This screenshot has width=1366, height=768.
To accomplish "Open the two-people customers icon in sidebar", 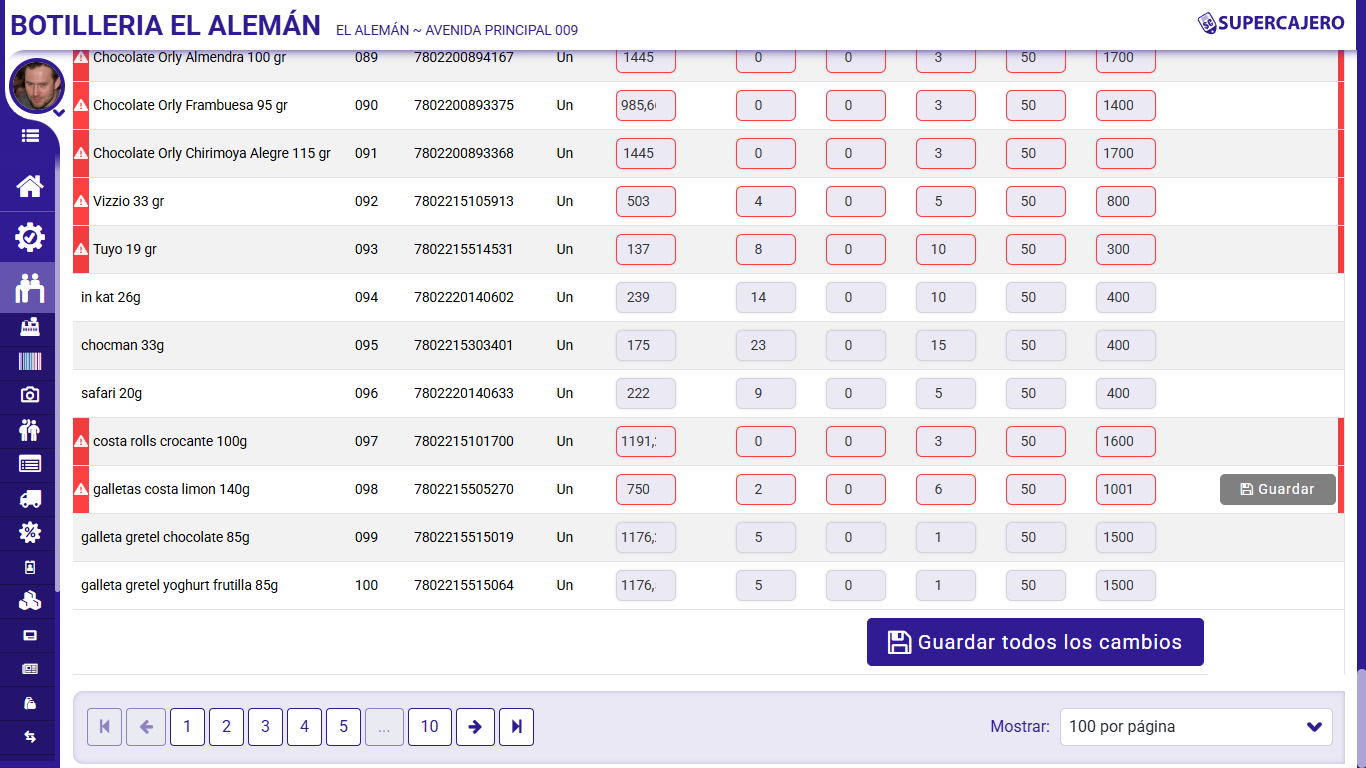I will [30, 430].
